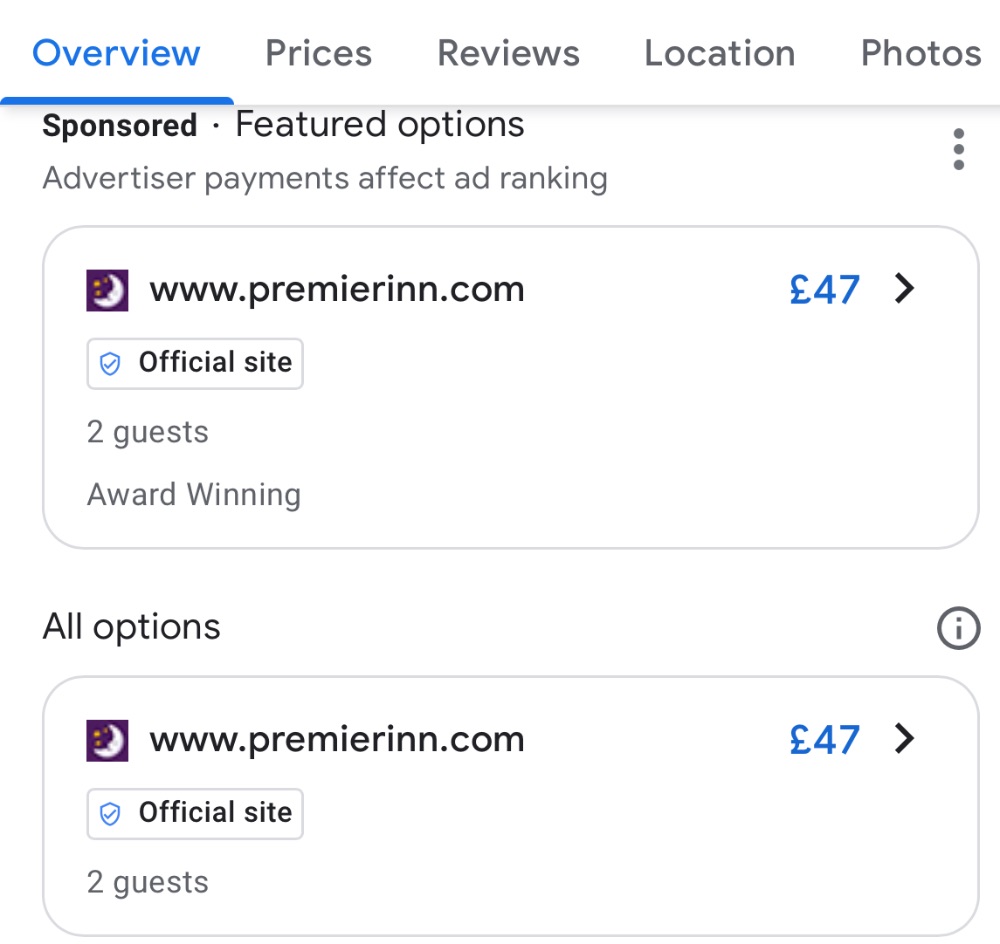Click £47 price in All options card
Viewport: 1000px width, 944px height.
(x=824, y=740)
